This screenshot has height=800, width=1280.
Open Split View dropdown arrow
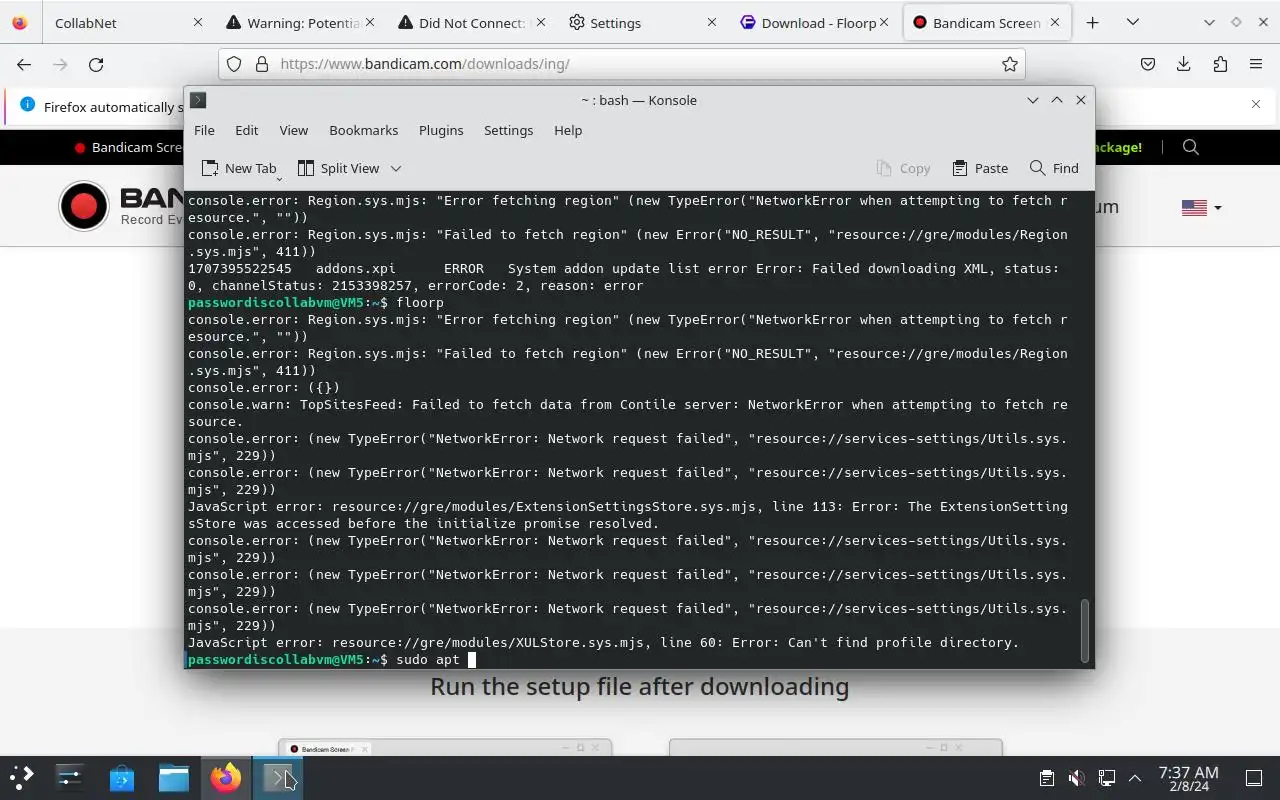396,168
